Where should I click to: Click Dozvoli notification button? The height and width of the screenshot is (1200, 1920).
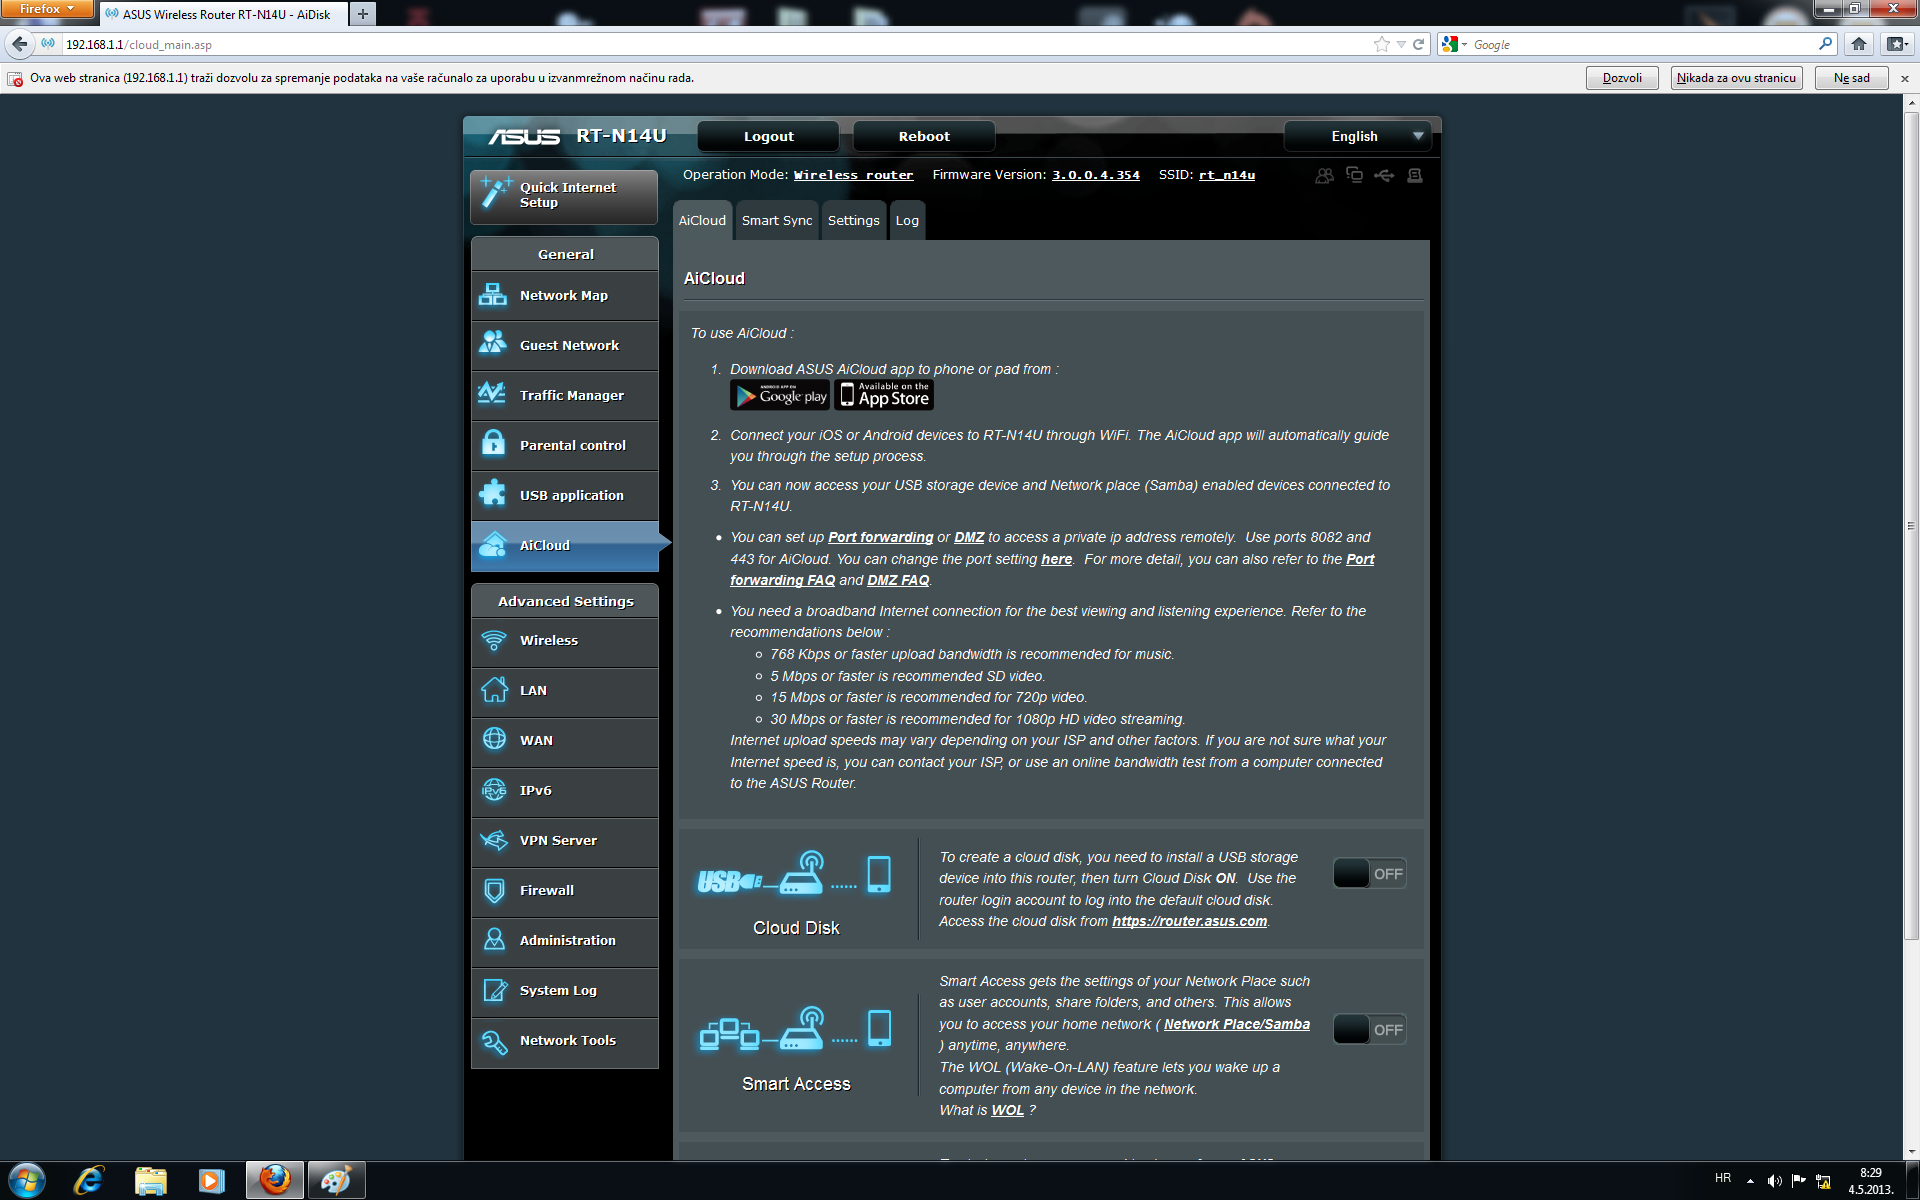(1622, 78)
